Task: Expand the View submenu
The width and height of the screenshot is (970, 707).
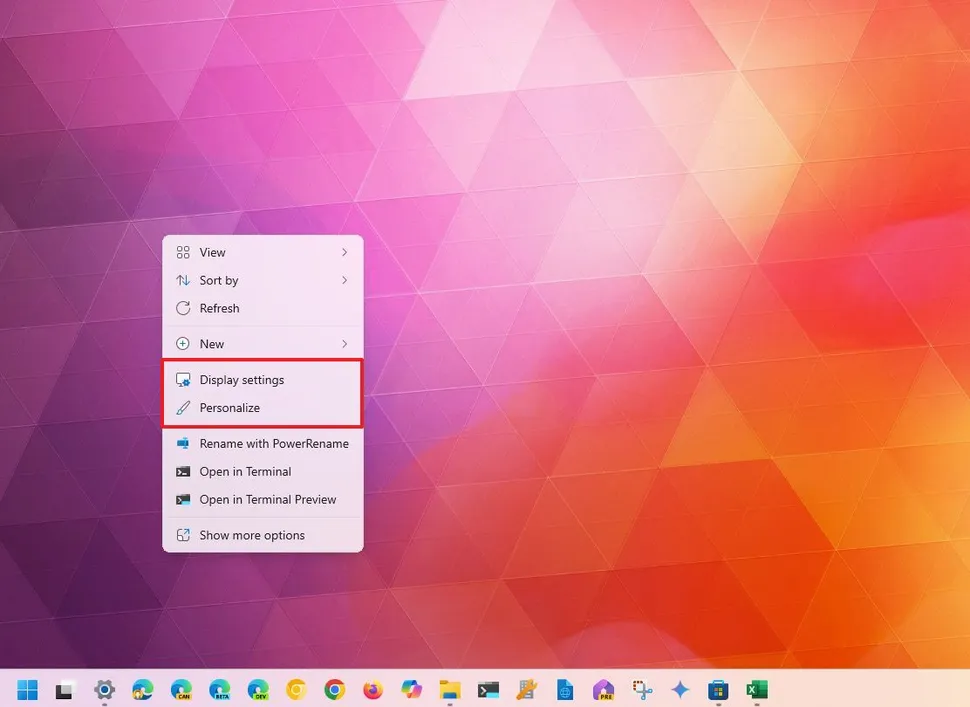Action: (x=262, y=252)
